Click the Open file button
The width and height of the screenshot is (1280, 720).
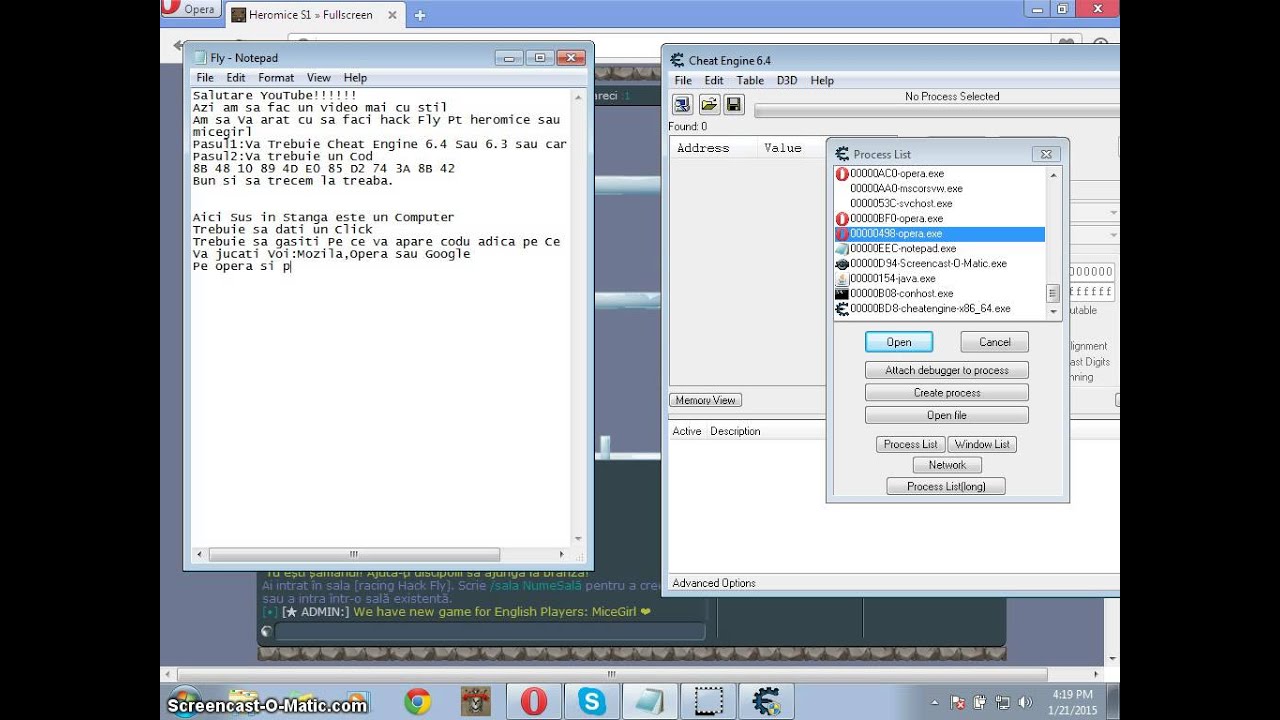947,416
